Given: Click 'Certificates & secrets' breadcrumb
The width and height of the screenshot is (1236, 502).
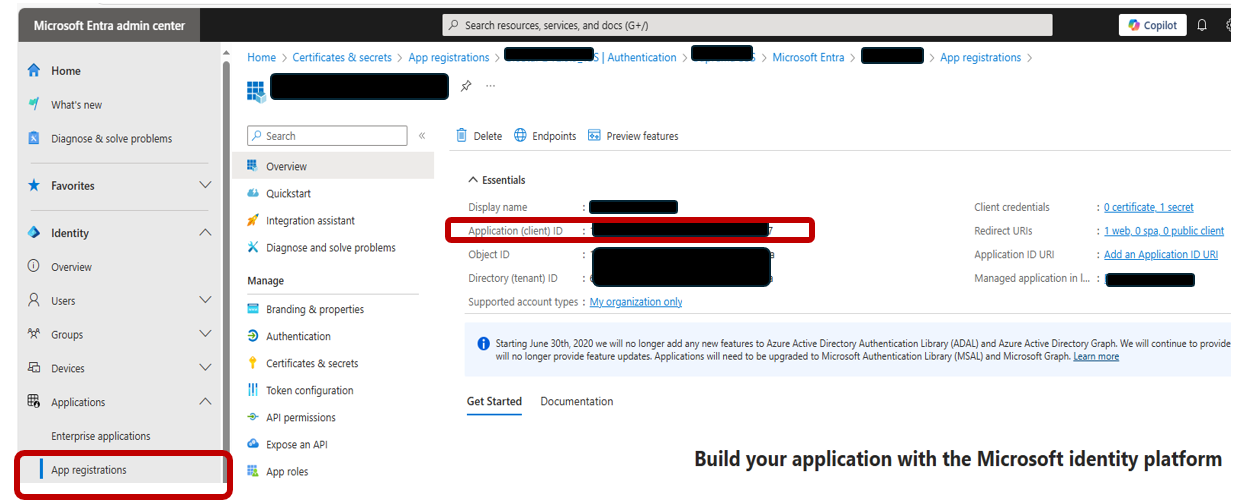Looking at the screenshot, I should click(x=342, y=58).
